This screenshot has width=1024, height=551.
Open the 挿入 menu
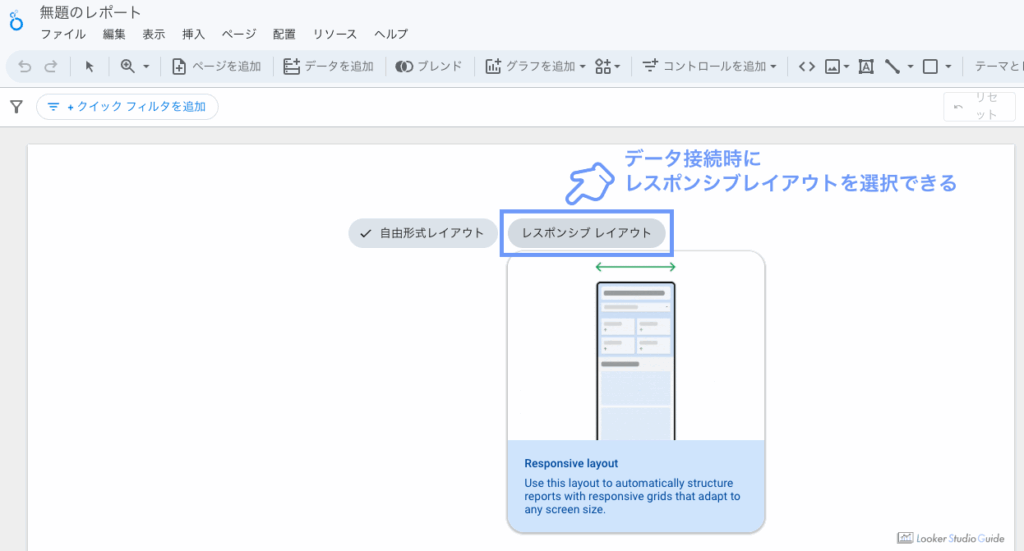pos(193,35)
